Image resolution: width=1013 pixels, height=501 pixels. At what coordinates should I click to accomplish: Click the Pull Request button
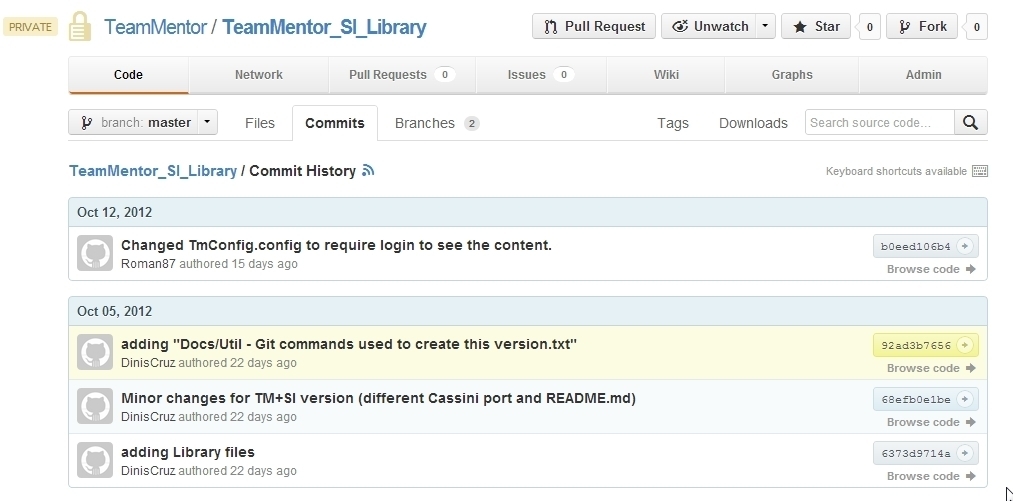tap(593, 27)
